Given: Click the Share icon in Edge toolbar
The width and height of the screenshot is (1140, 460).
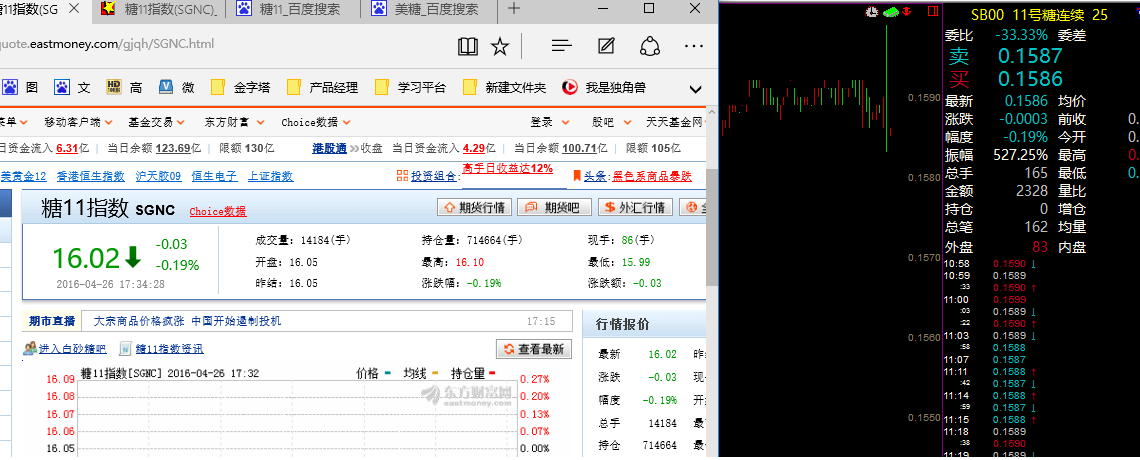Looking at the screenshot, I should 650,46.
